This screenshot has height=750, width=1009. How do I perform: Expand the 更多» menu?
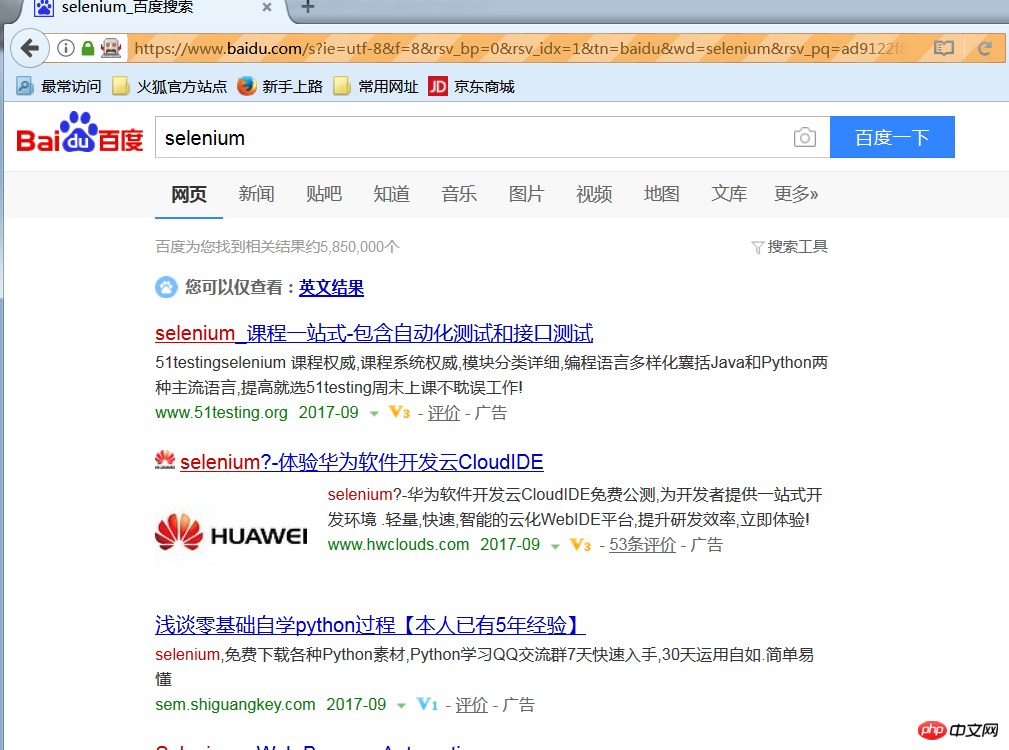pos(796,194)
